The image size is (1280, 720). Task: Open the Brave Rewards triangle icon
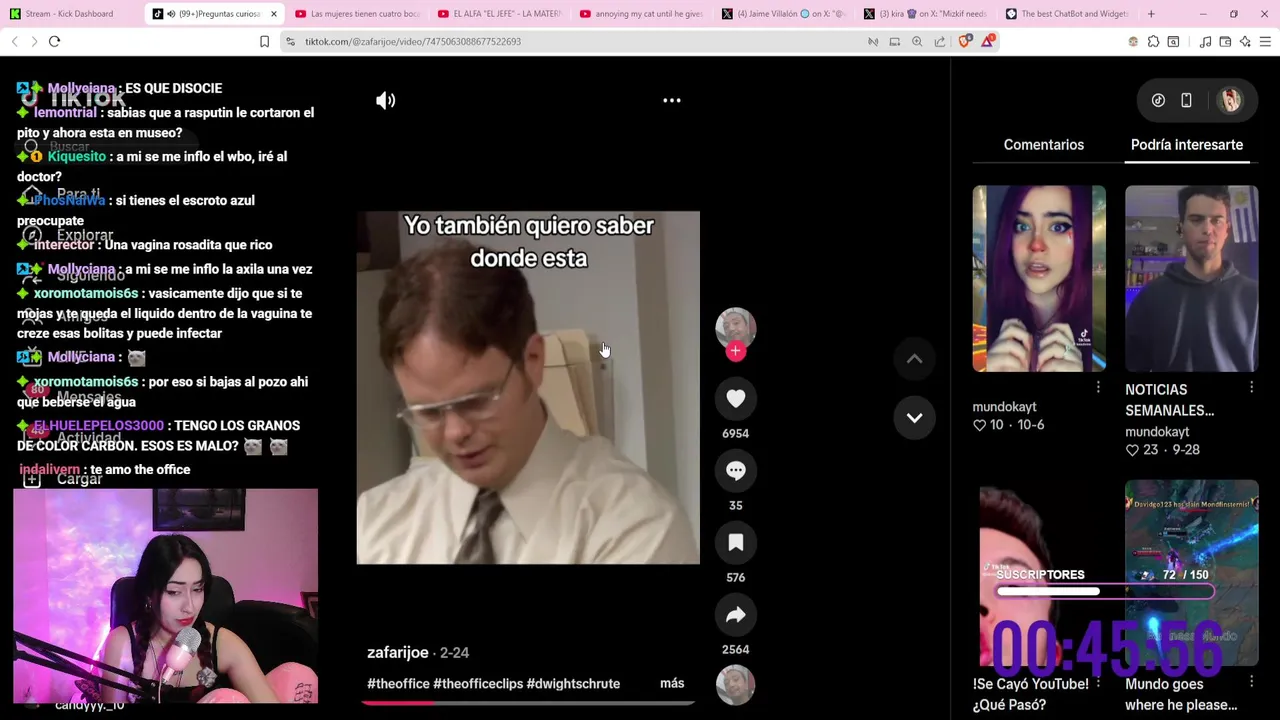(x=988, y=41)
